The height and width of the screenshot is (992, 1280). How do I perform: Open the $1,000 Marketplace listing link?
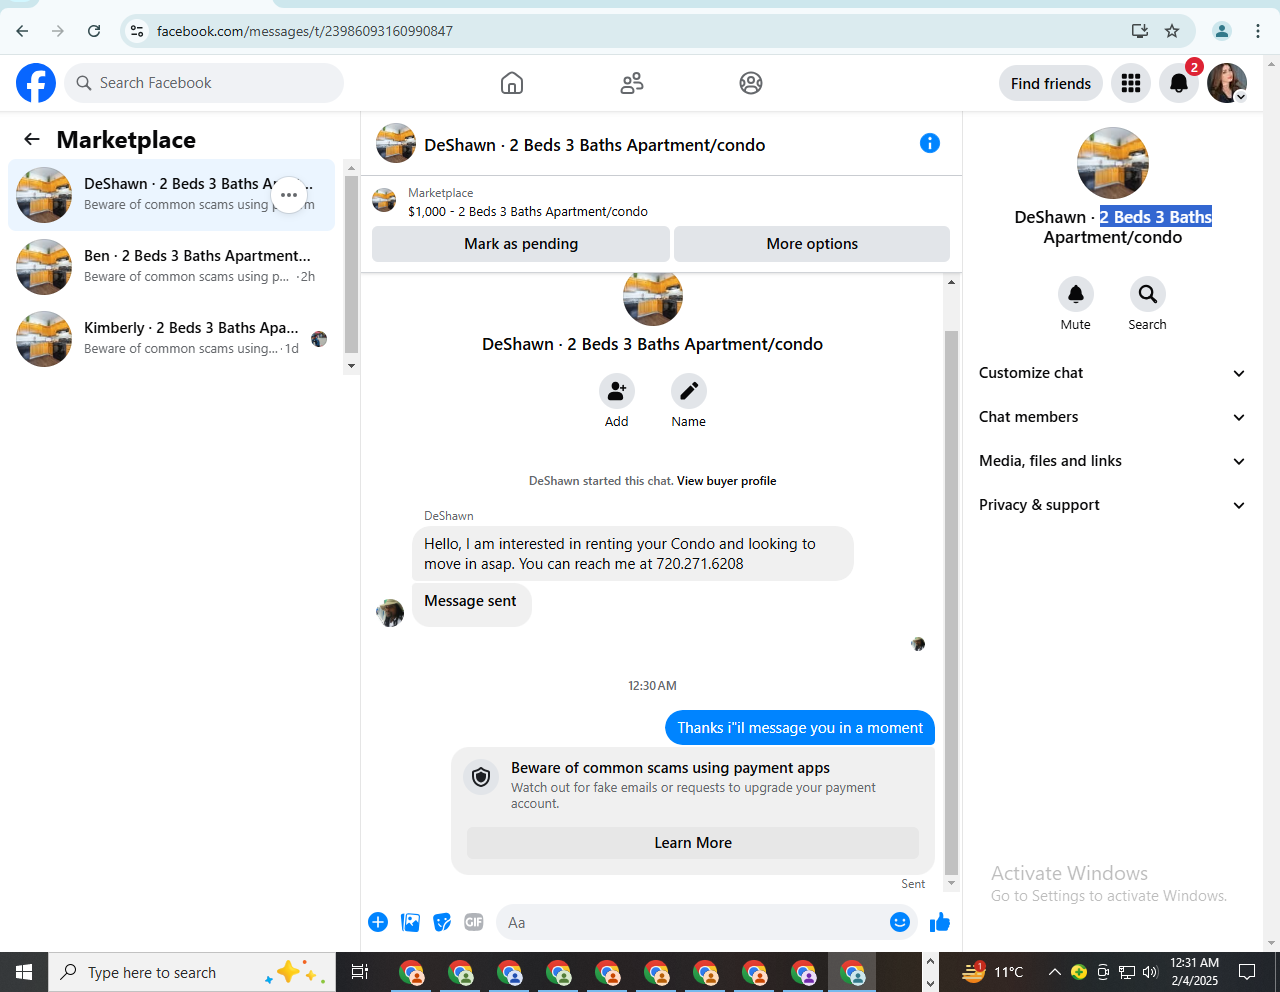pos(528,212)
